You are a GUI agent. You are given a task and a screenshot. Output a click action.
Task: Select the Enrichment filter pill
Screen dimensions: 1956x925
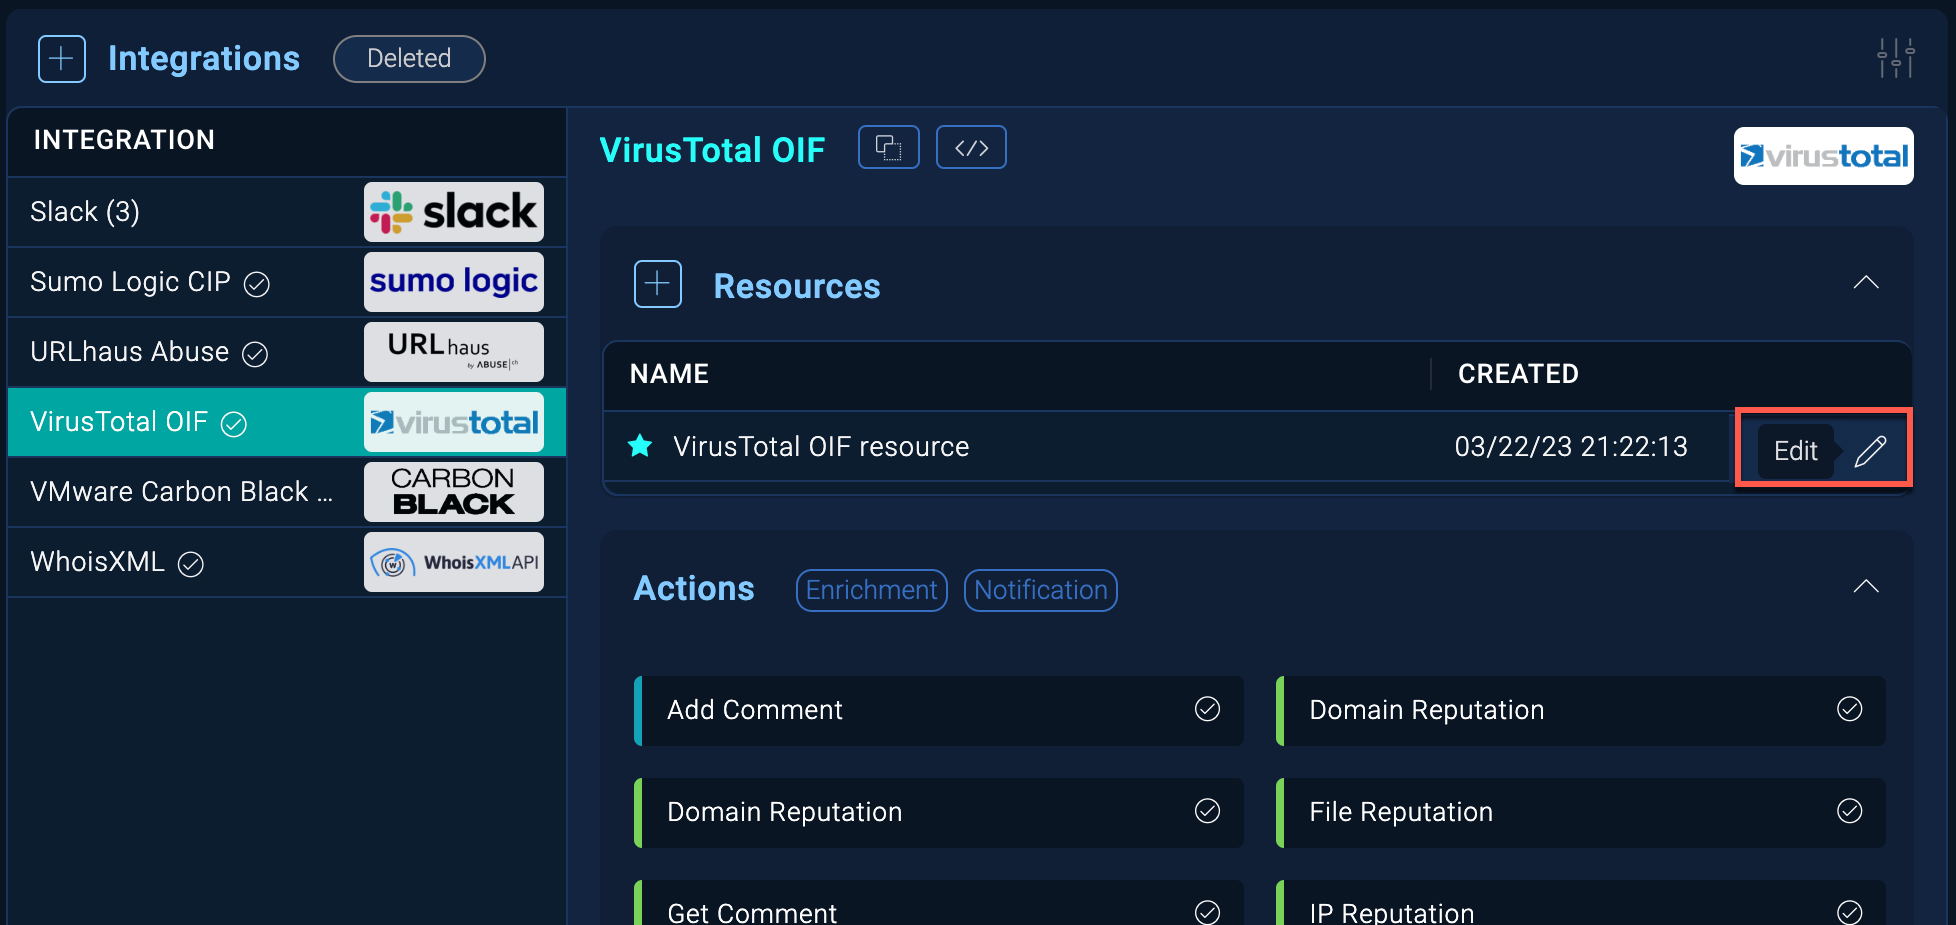(870, 590)
